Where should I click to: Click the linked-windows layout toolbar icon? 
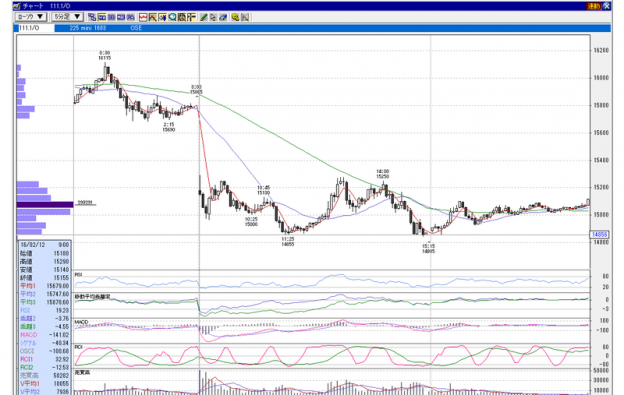92,17
